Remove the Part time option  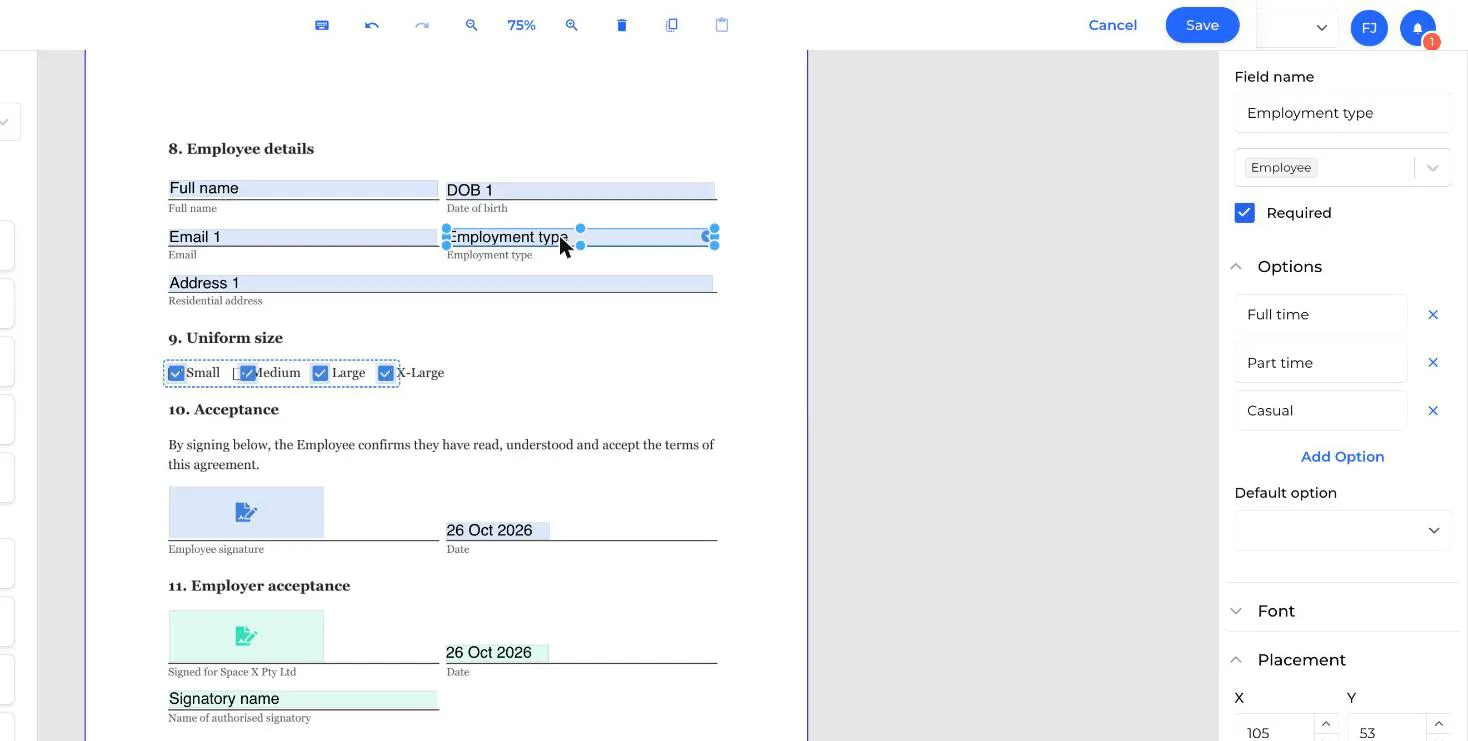coord(1432,362)
